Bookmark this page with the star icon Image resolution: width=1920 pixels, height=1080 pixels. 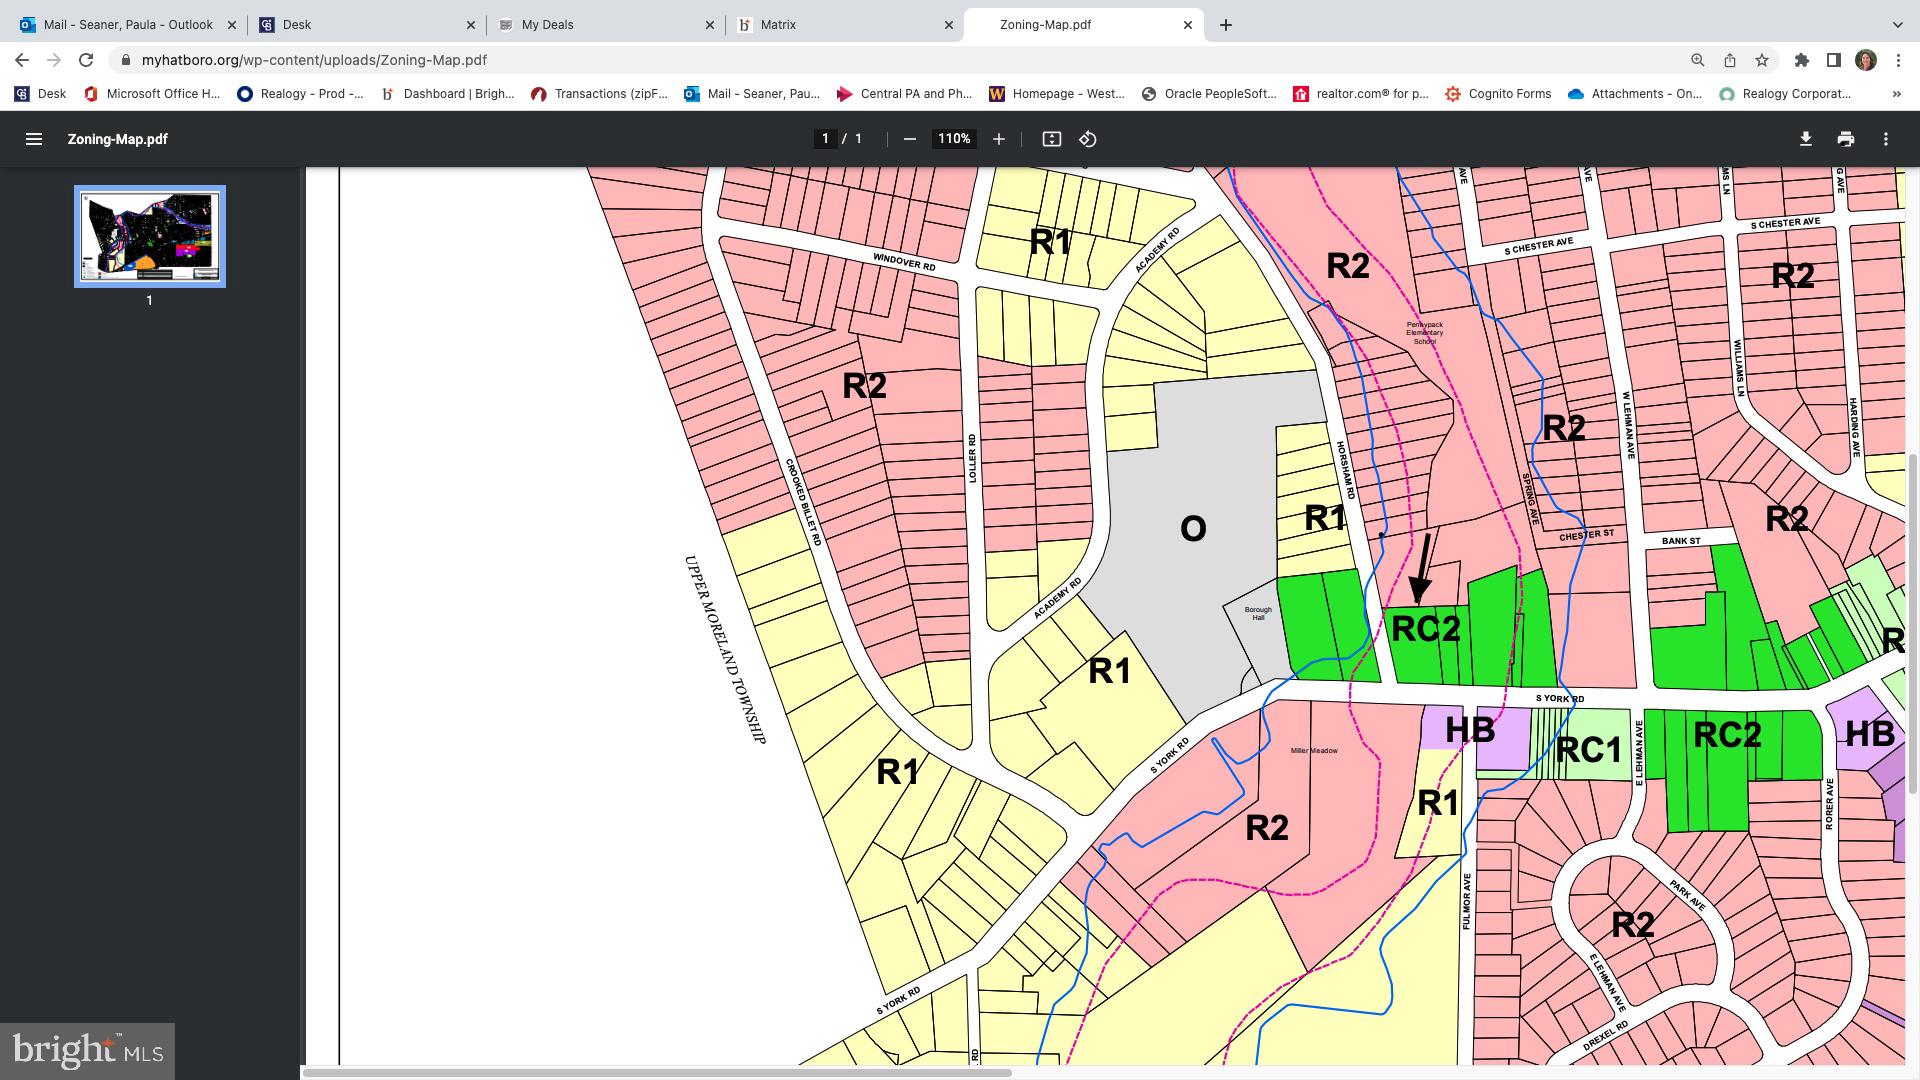(1762, 60)
